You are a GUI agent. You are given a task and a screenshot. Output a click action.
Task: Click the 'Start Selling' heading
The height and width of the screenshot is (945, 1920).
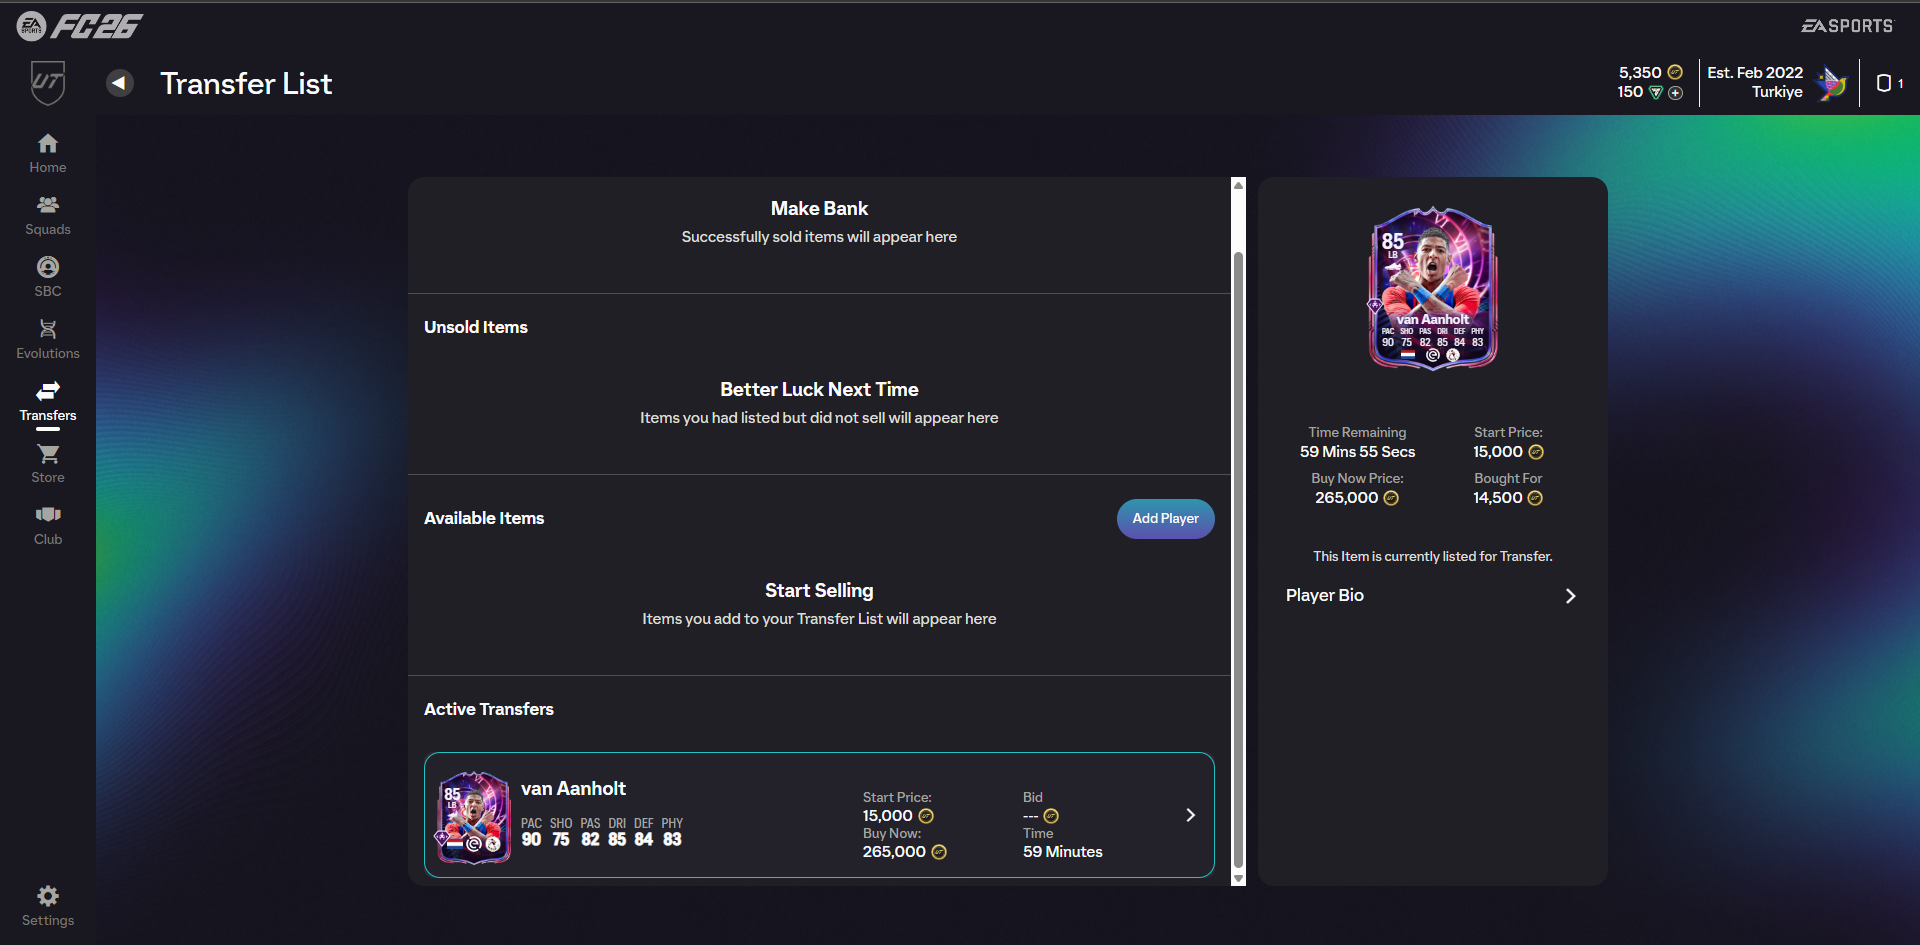pos(819,590)
